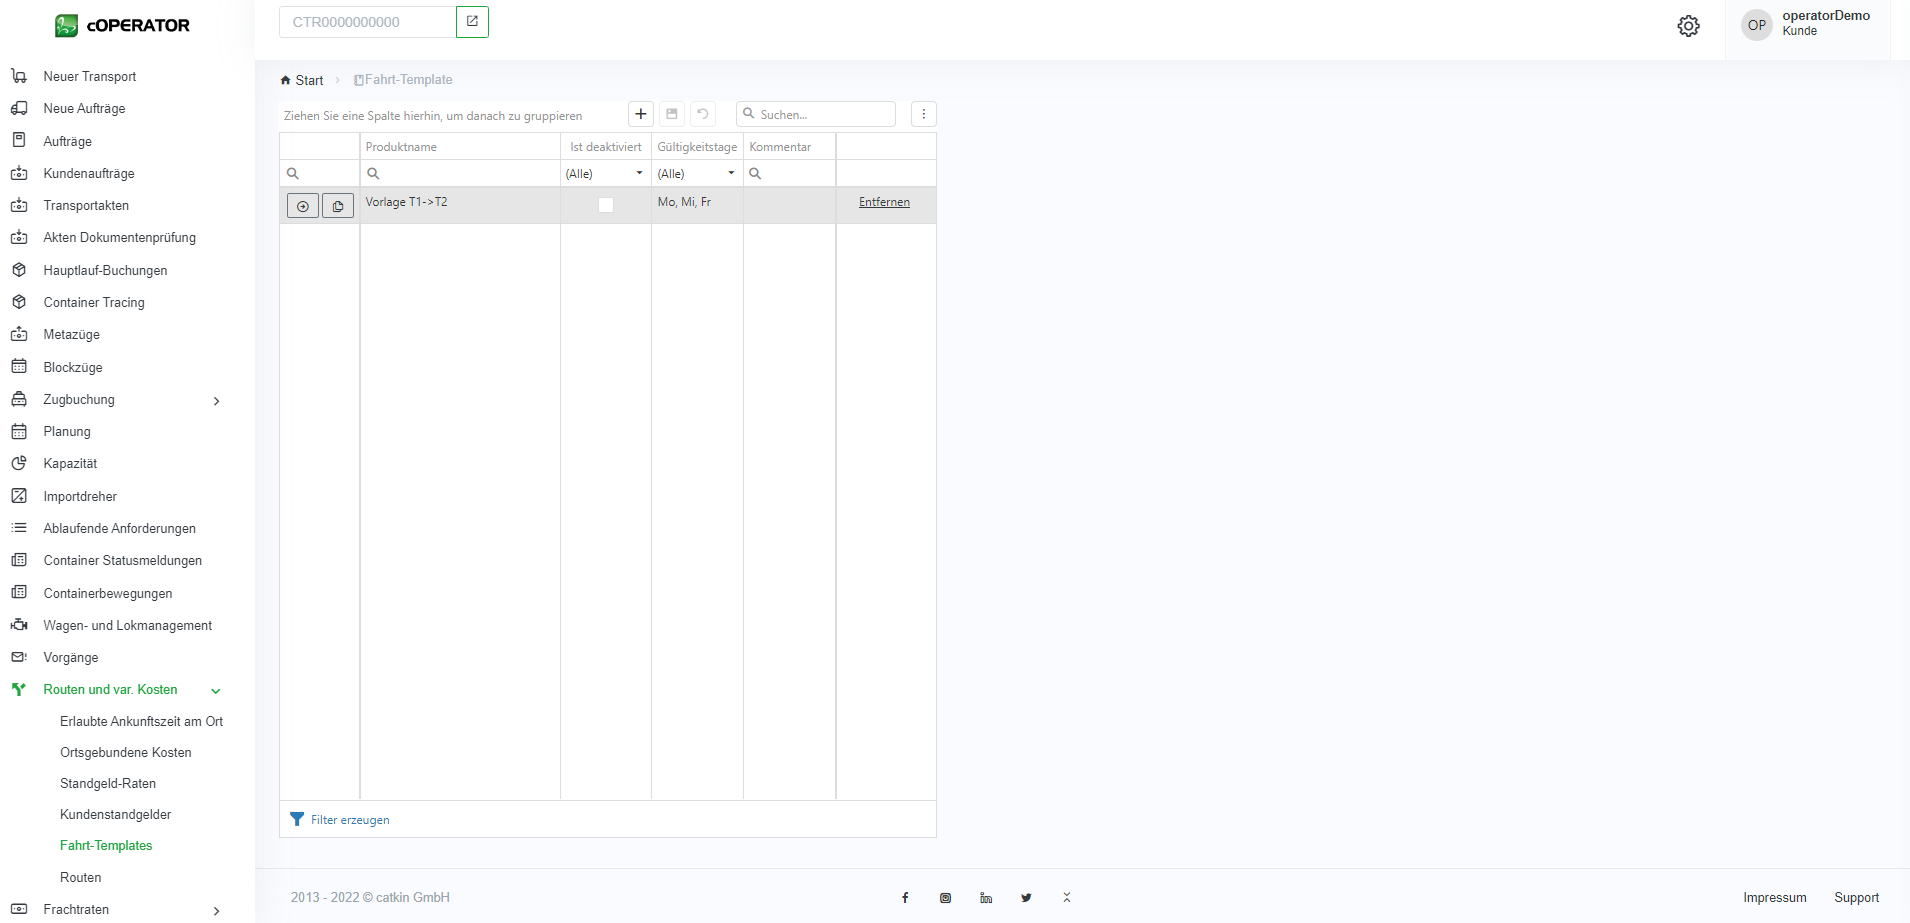
Task: Collapse the Routen und var. Kosten section
Action: 216,691
